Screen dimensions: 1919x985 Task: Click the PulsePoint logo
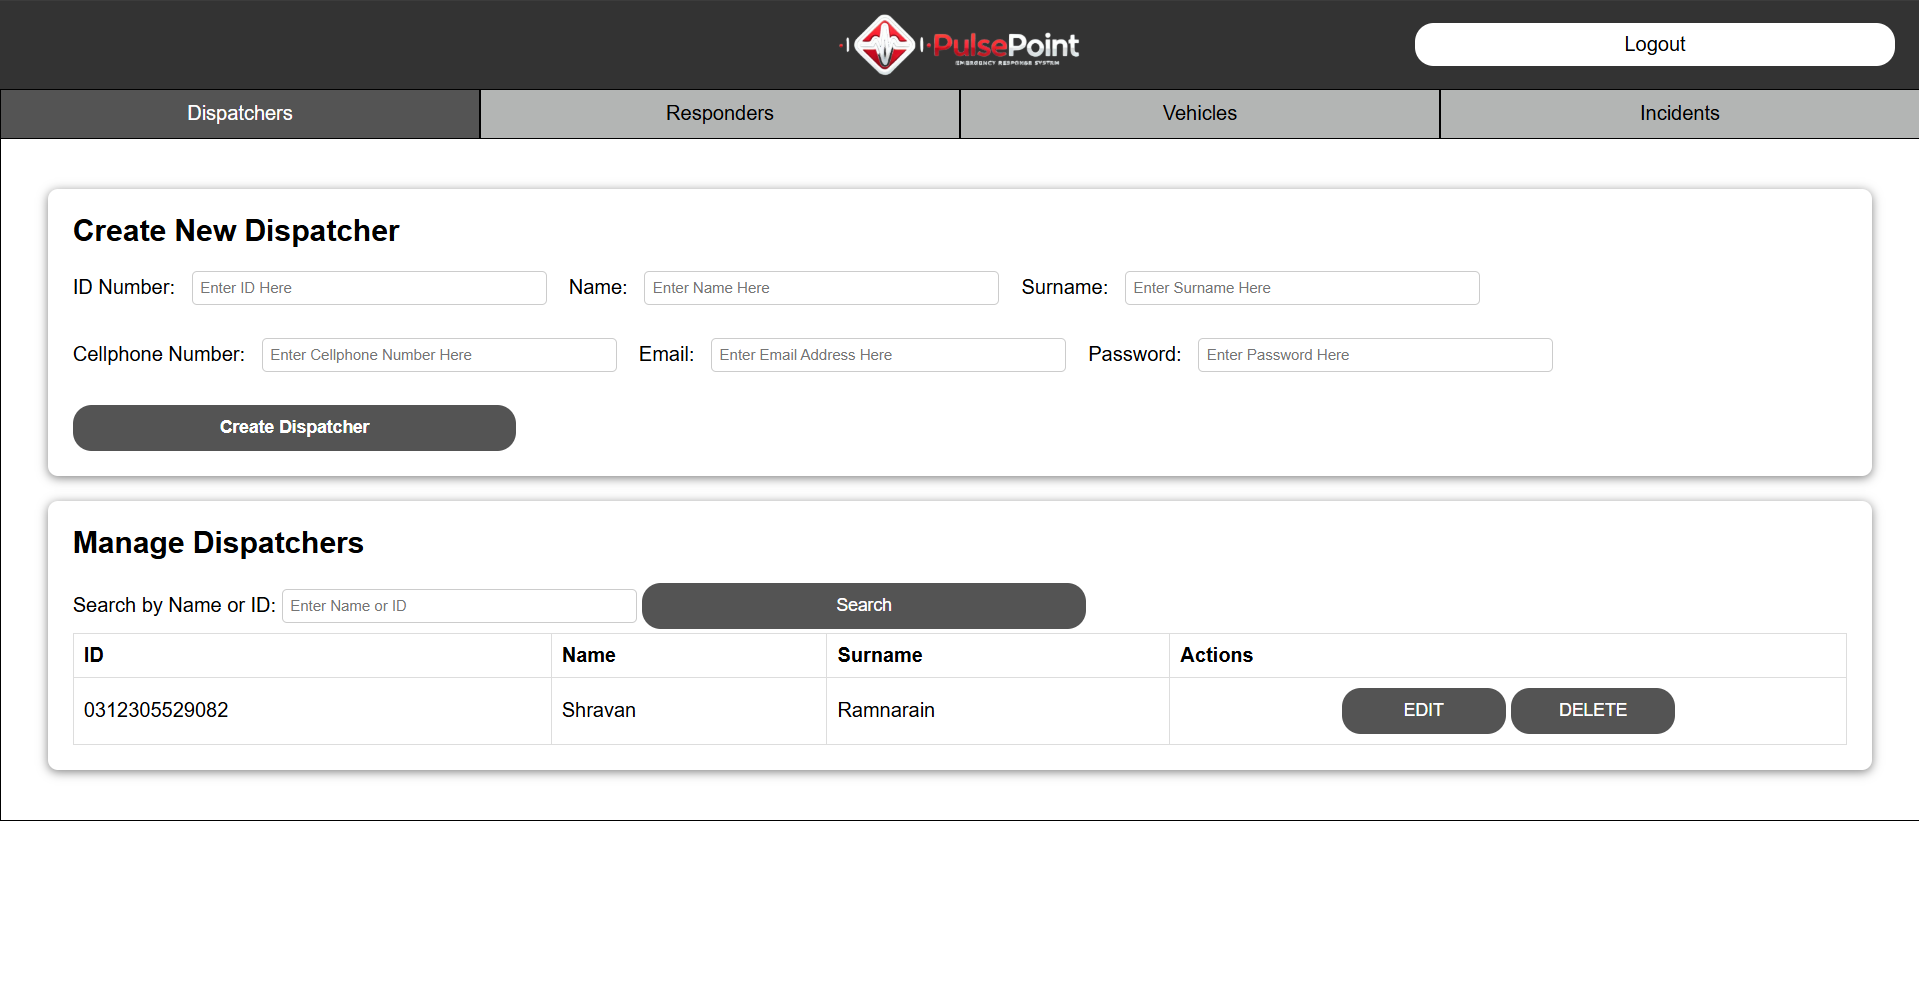tap(959, 45)
